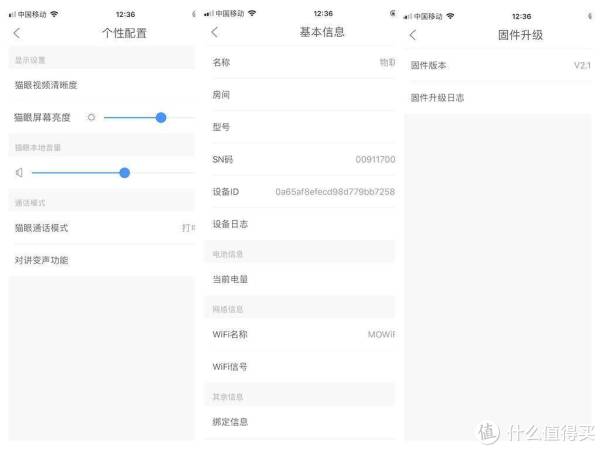Tap the SN码 row
This screenshot has height=450, width=600.
click(300, 159)
